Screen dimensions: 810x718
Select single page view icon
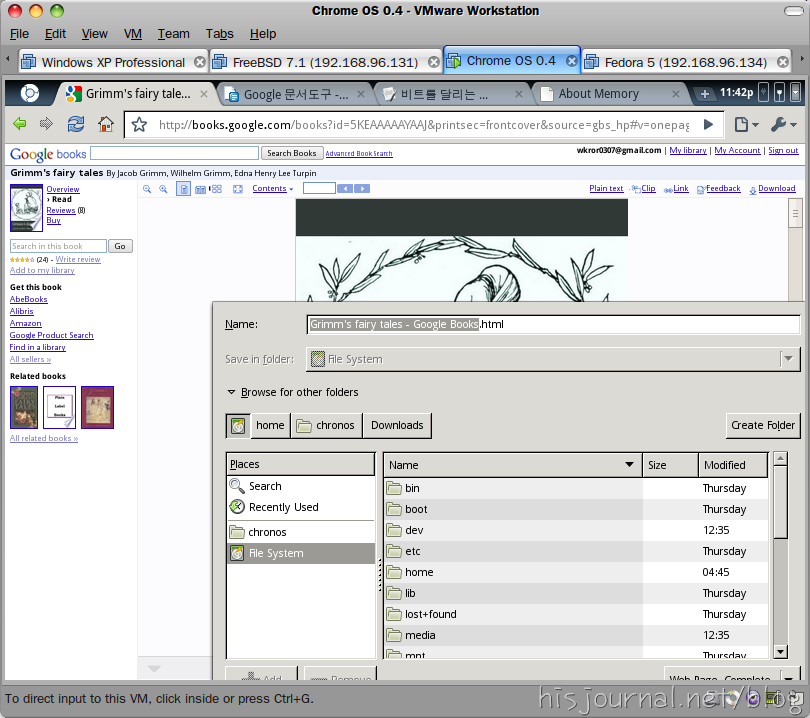(x=183, y=189)
